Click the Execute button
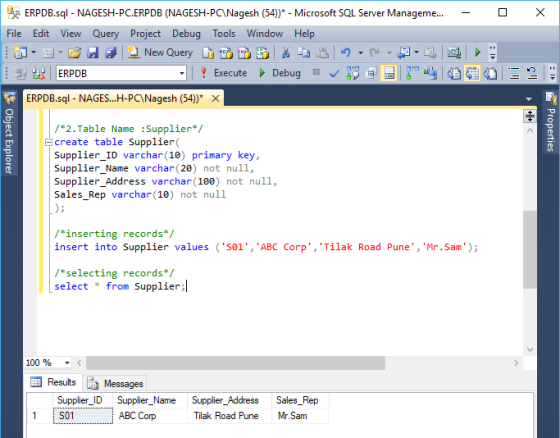The image size is (560, 438). (224, 73)
